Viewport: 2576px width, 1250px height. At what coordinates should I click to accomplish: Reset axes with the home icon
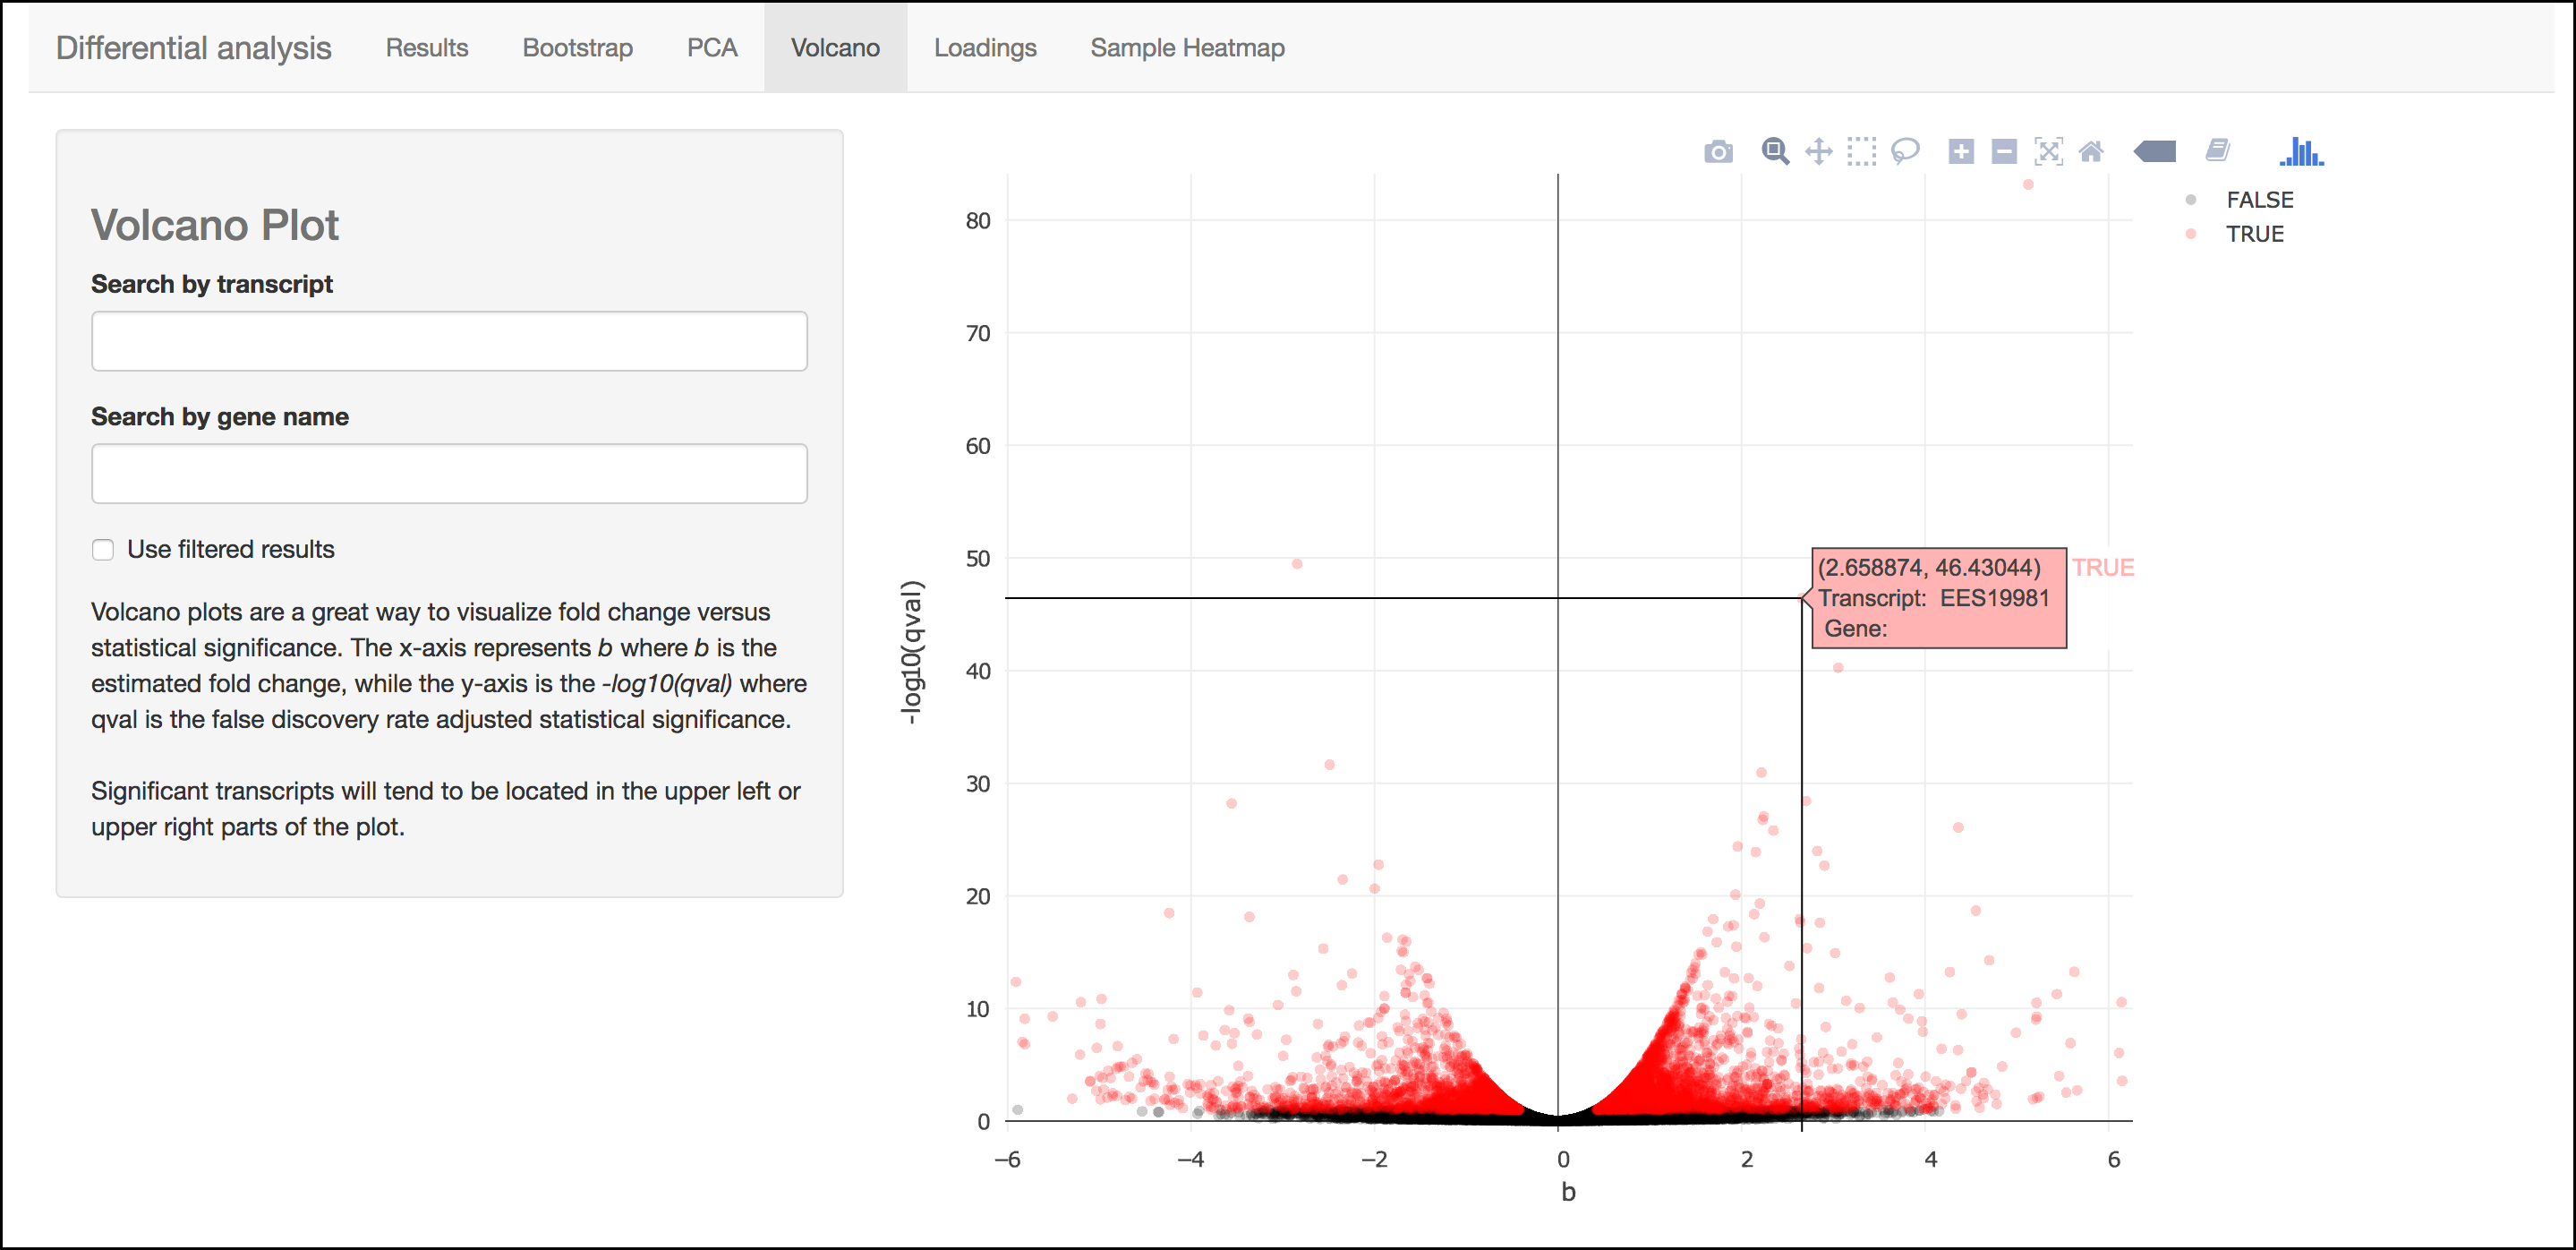(x=2091, y=152)
